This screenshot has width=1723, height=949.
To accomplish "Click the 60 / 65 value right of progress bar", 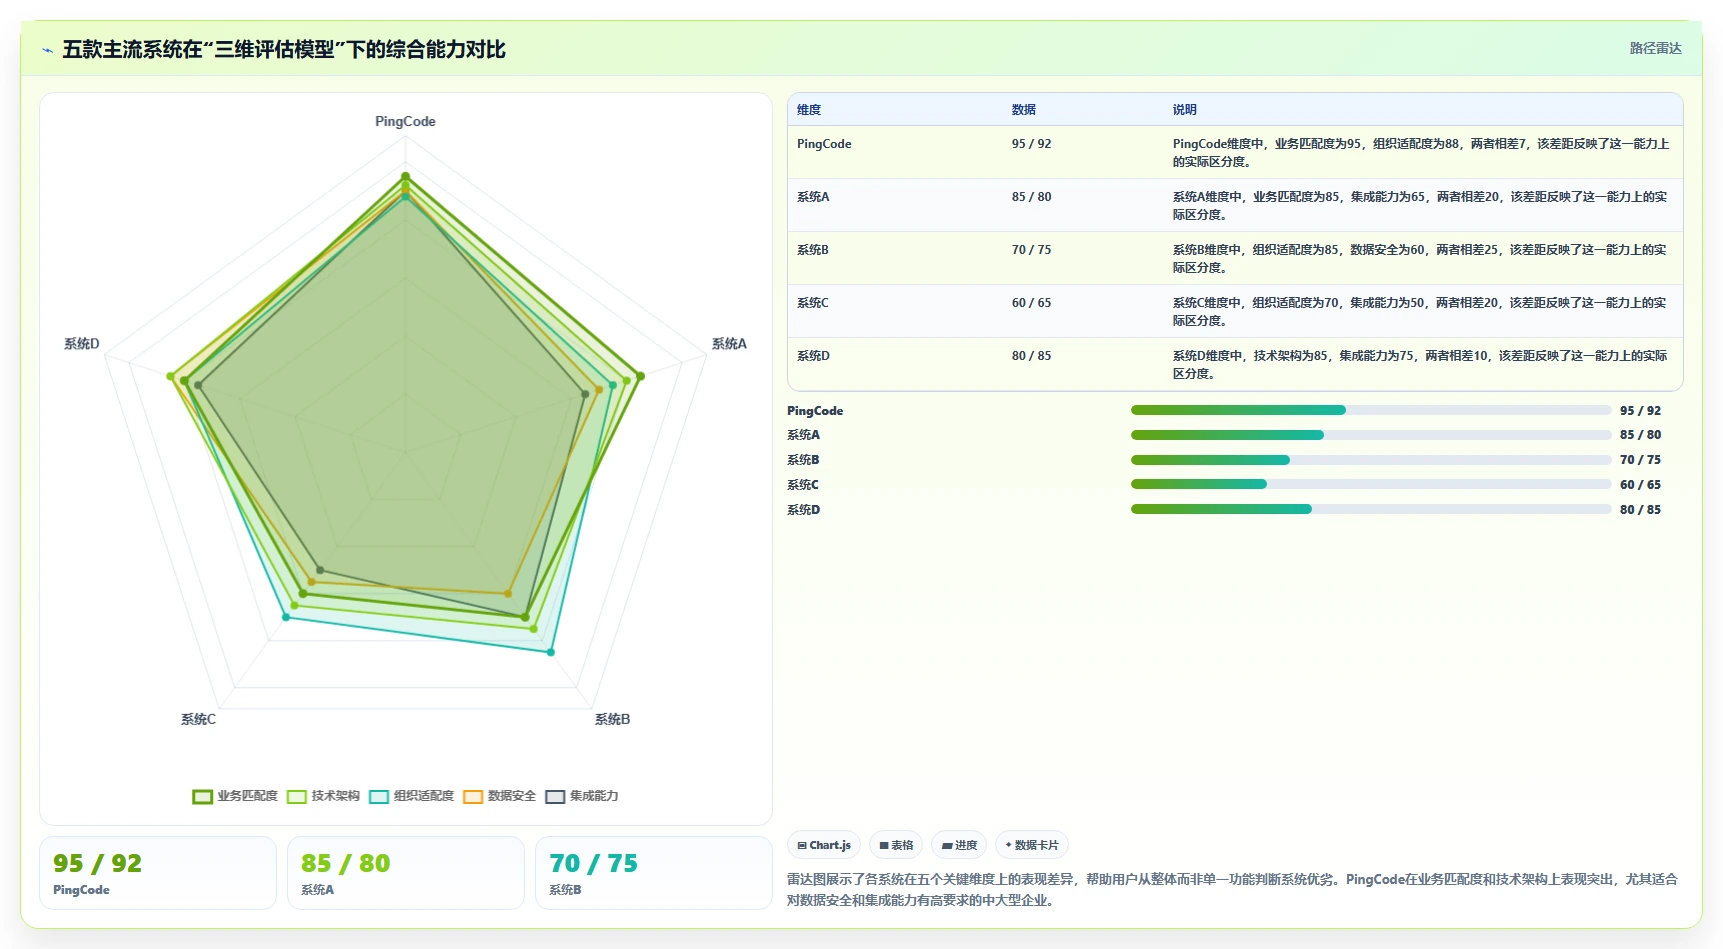I will (1640, 485).
